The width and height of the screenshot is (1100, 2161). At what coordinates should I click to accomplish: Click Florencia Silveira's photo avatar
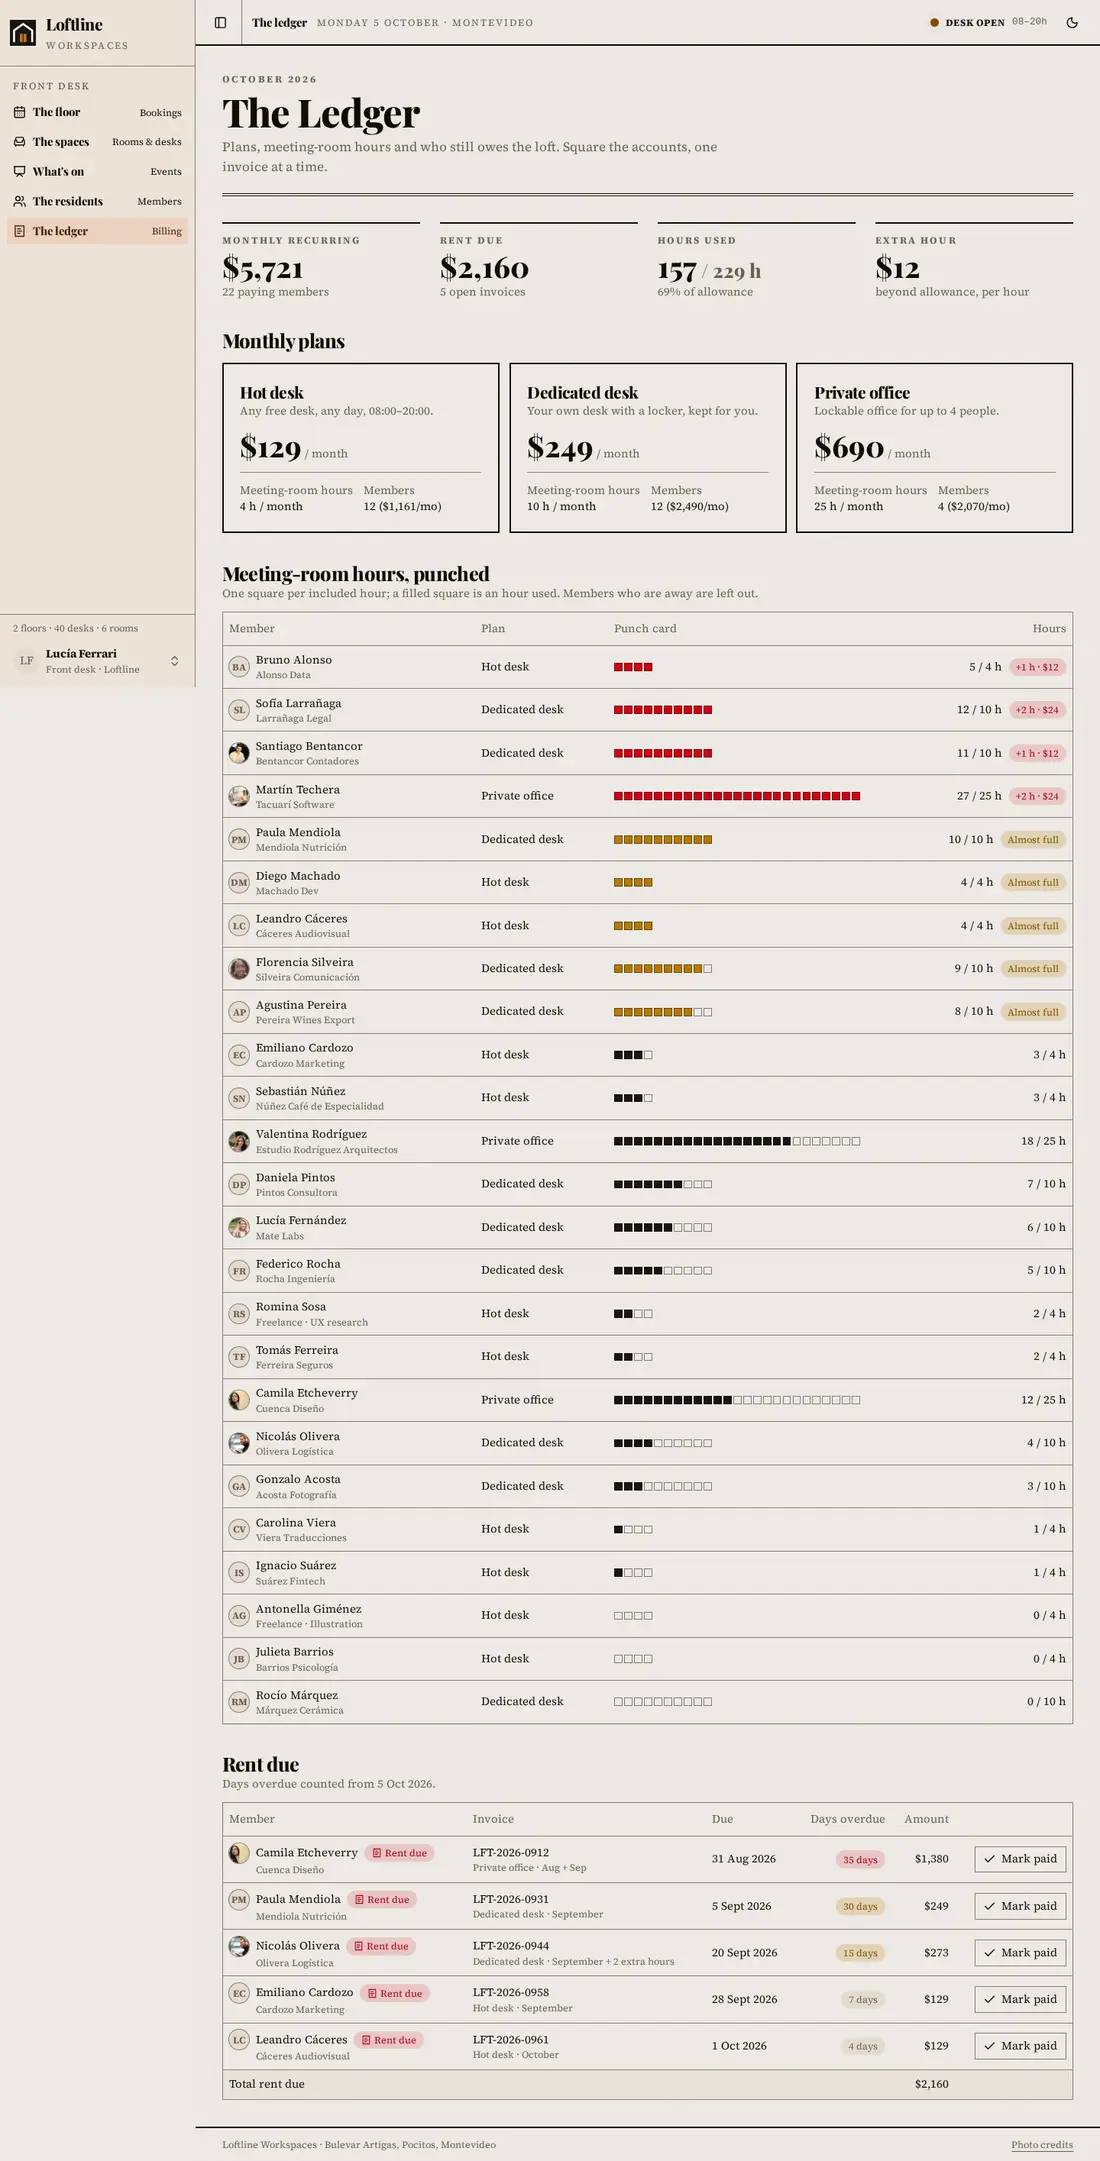(239, 969)
